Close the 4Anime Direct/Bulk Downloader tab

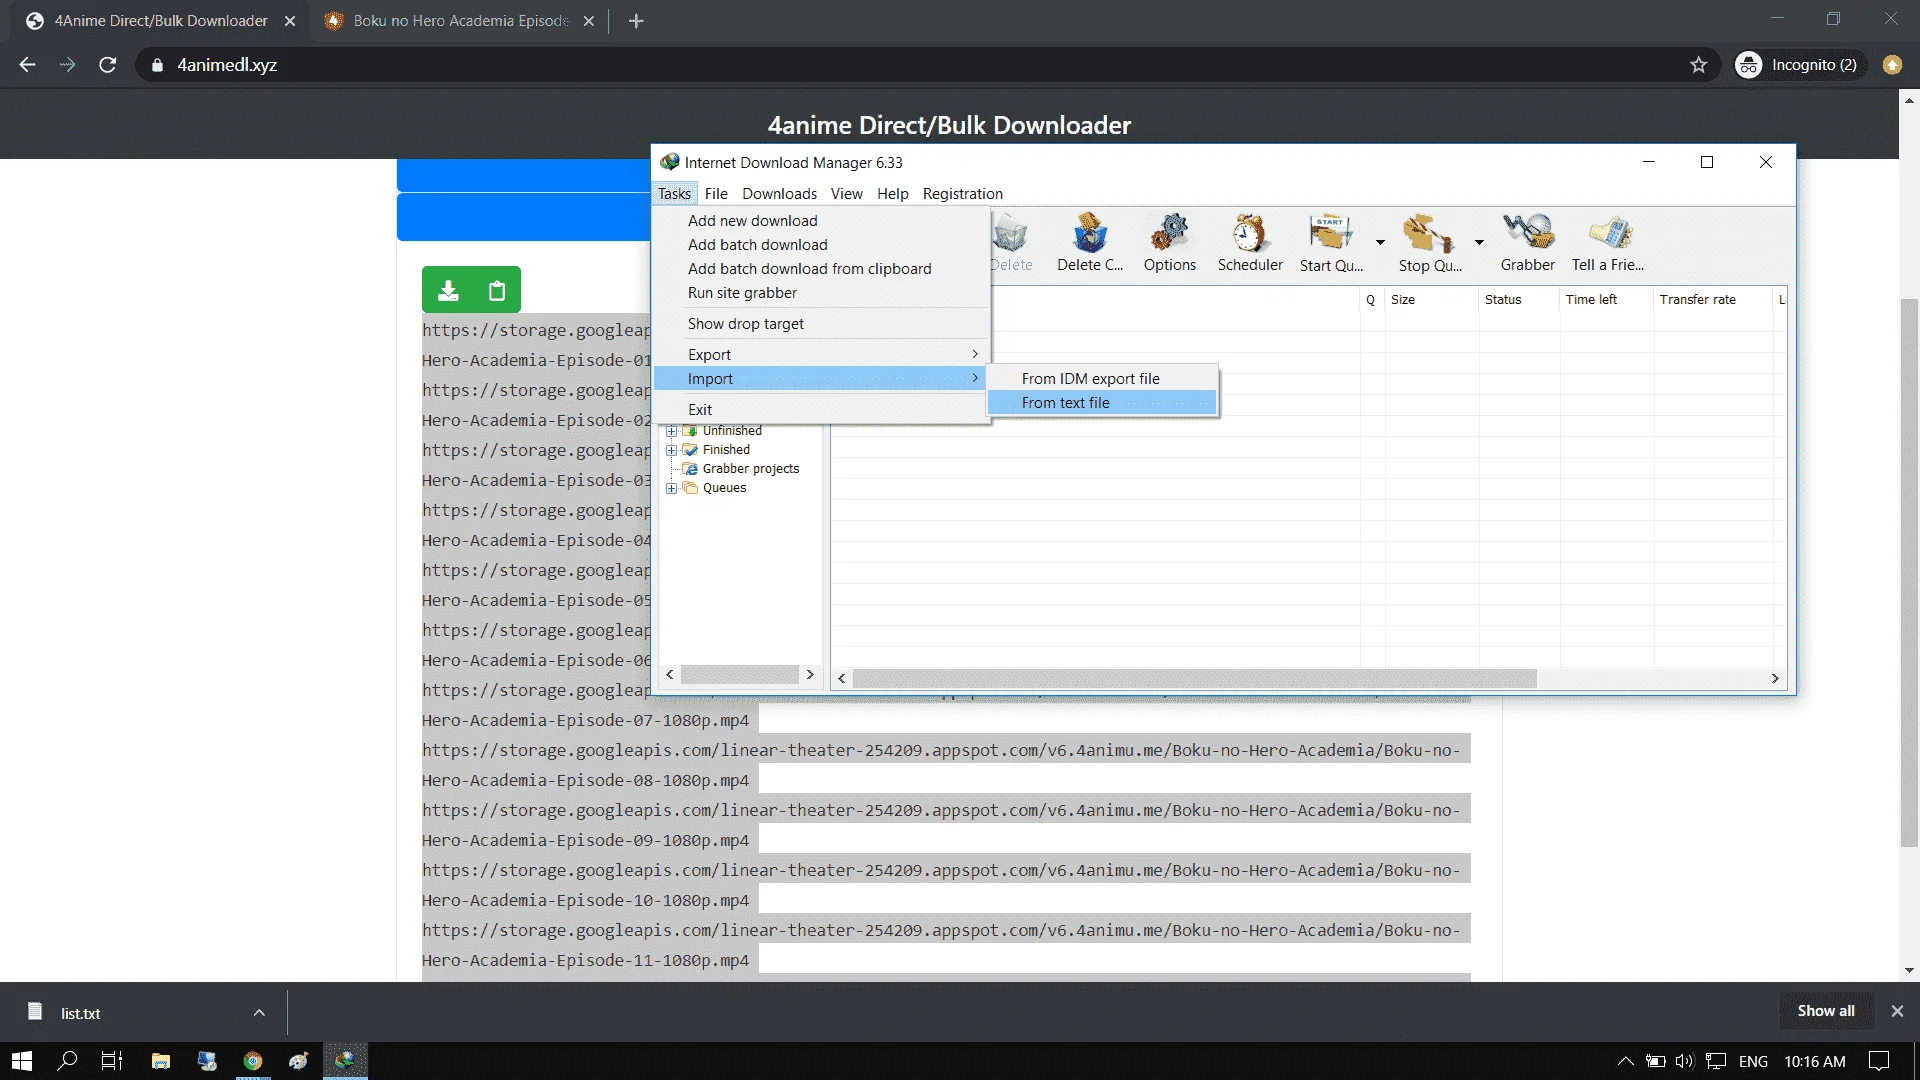click(290, 21)
